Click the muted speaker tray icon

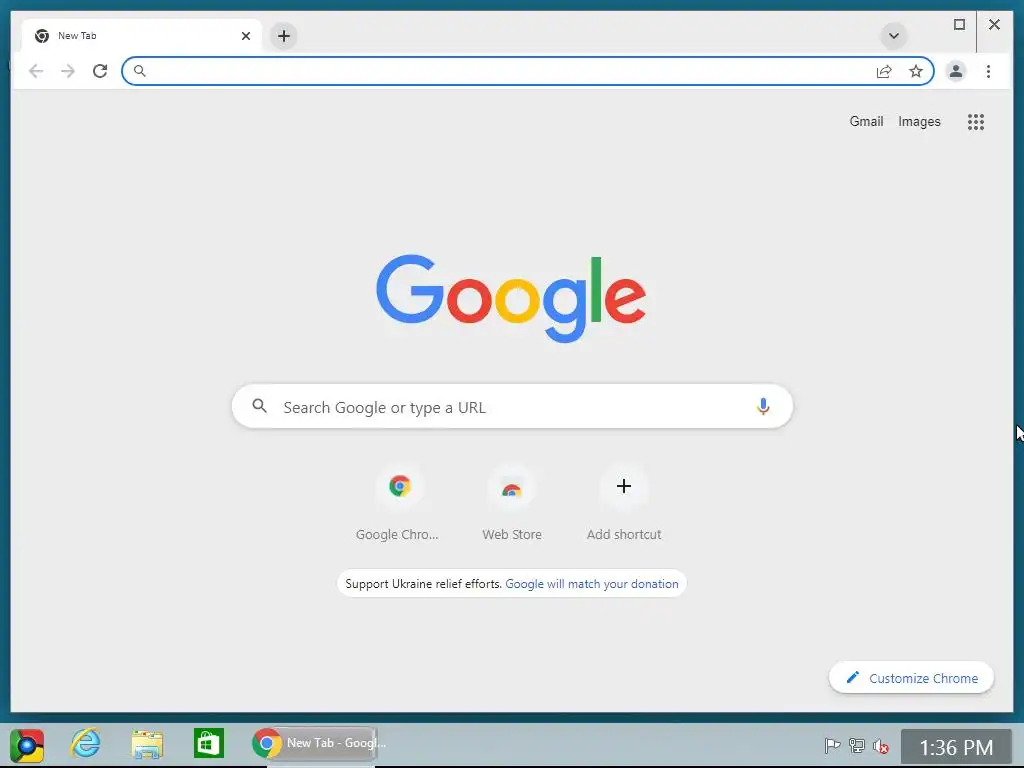[880, 746]
